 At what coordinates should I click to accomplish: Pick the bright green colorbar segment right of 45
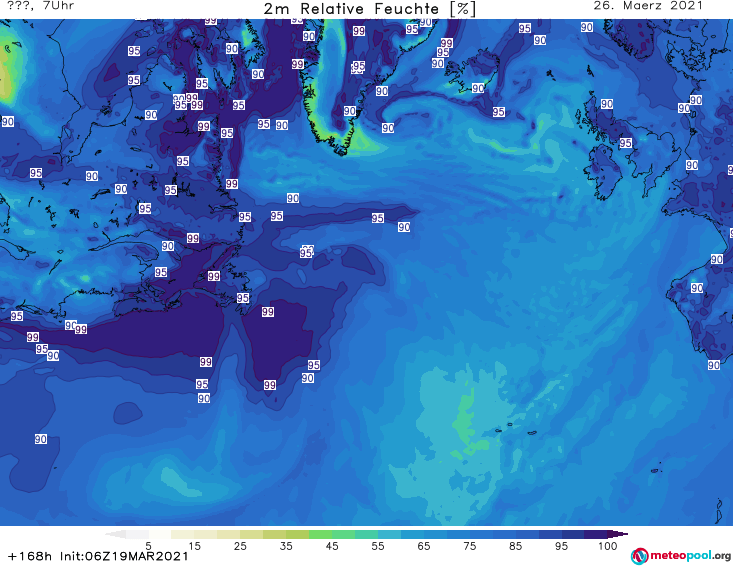click(343, 534)
